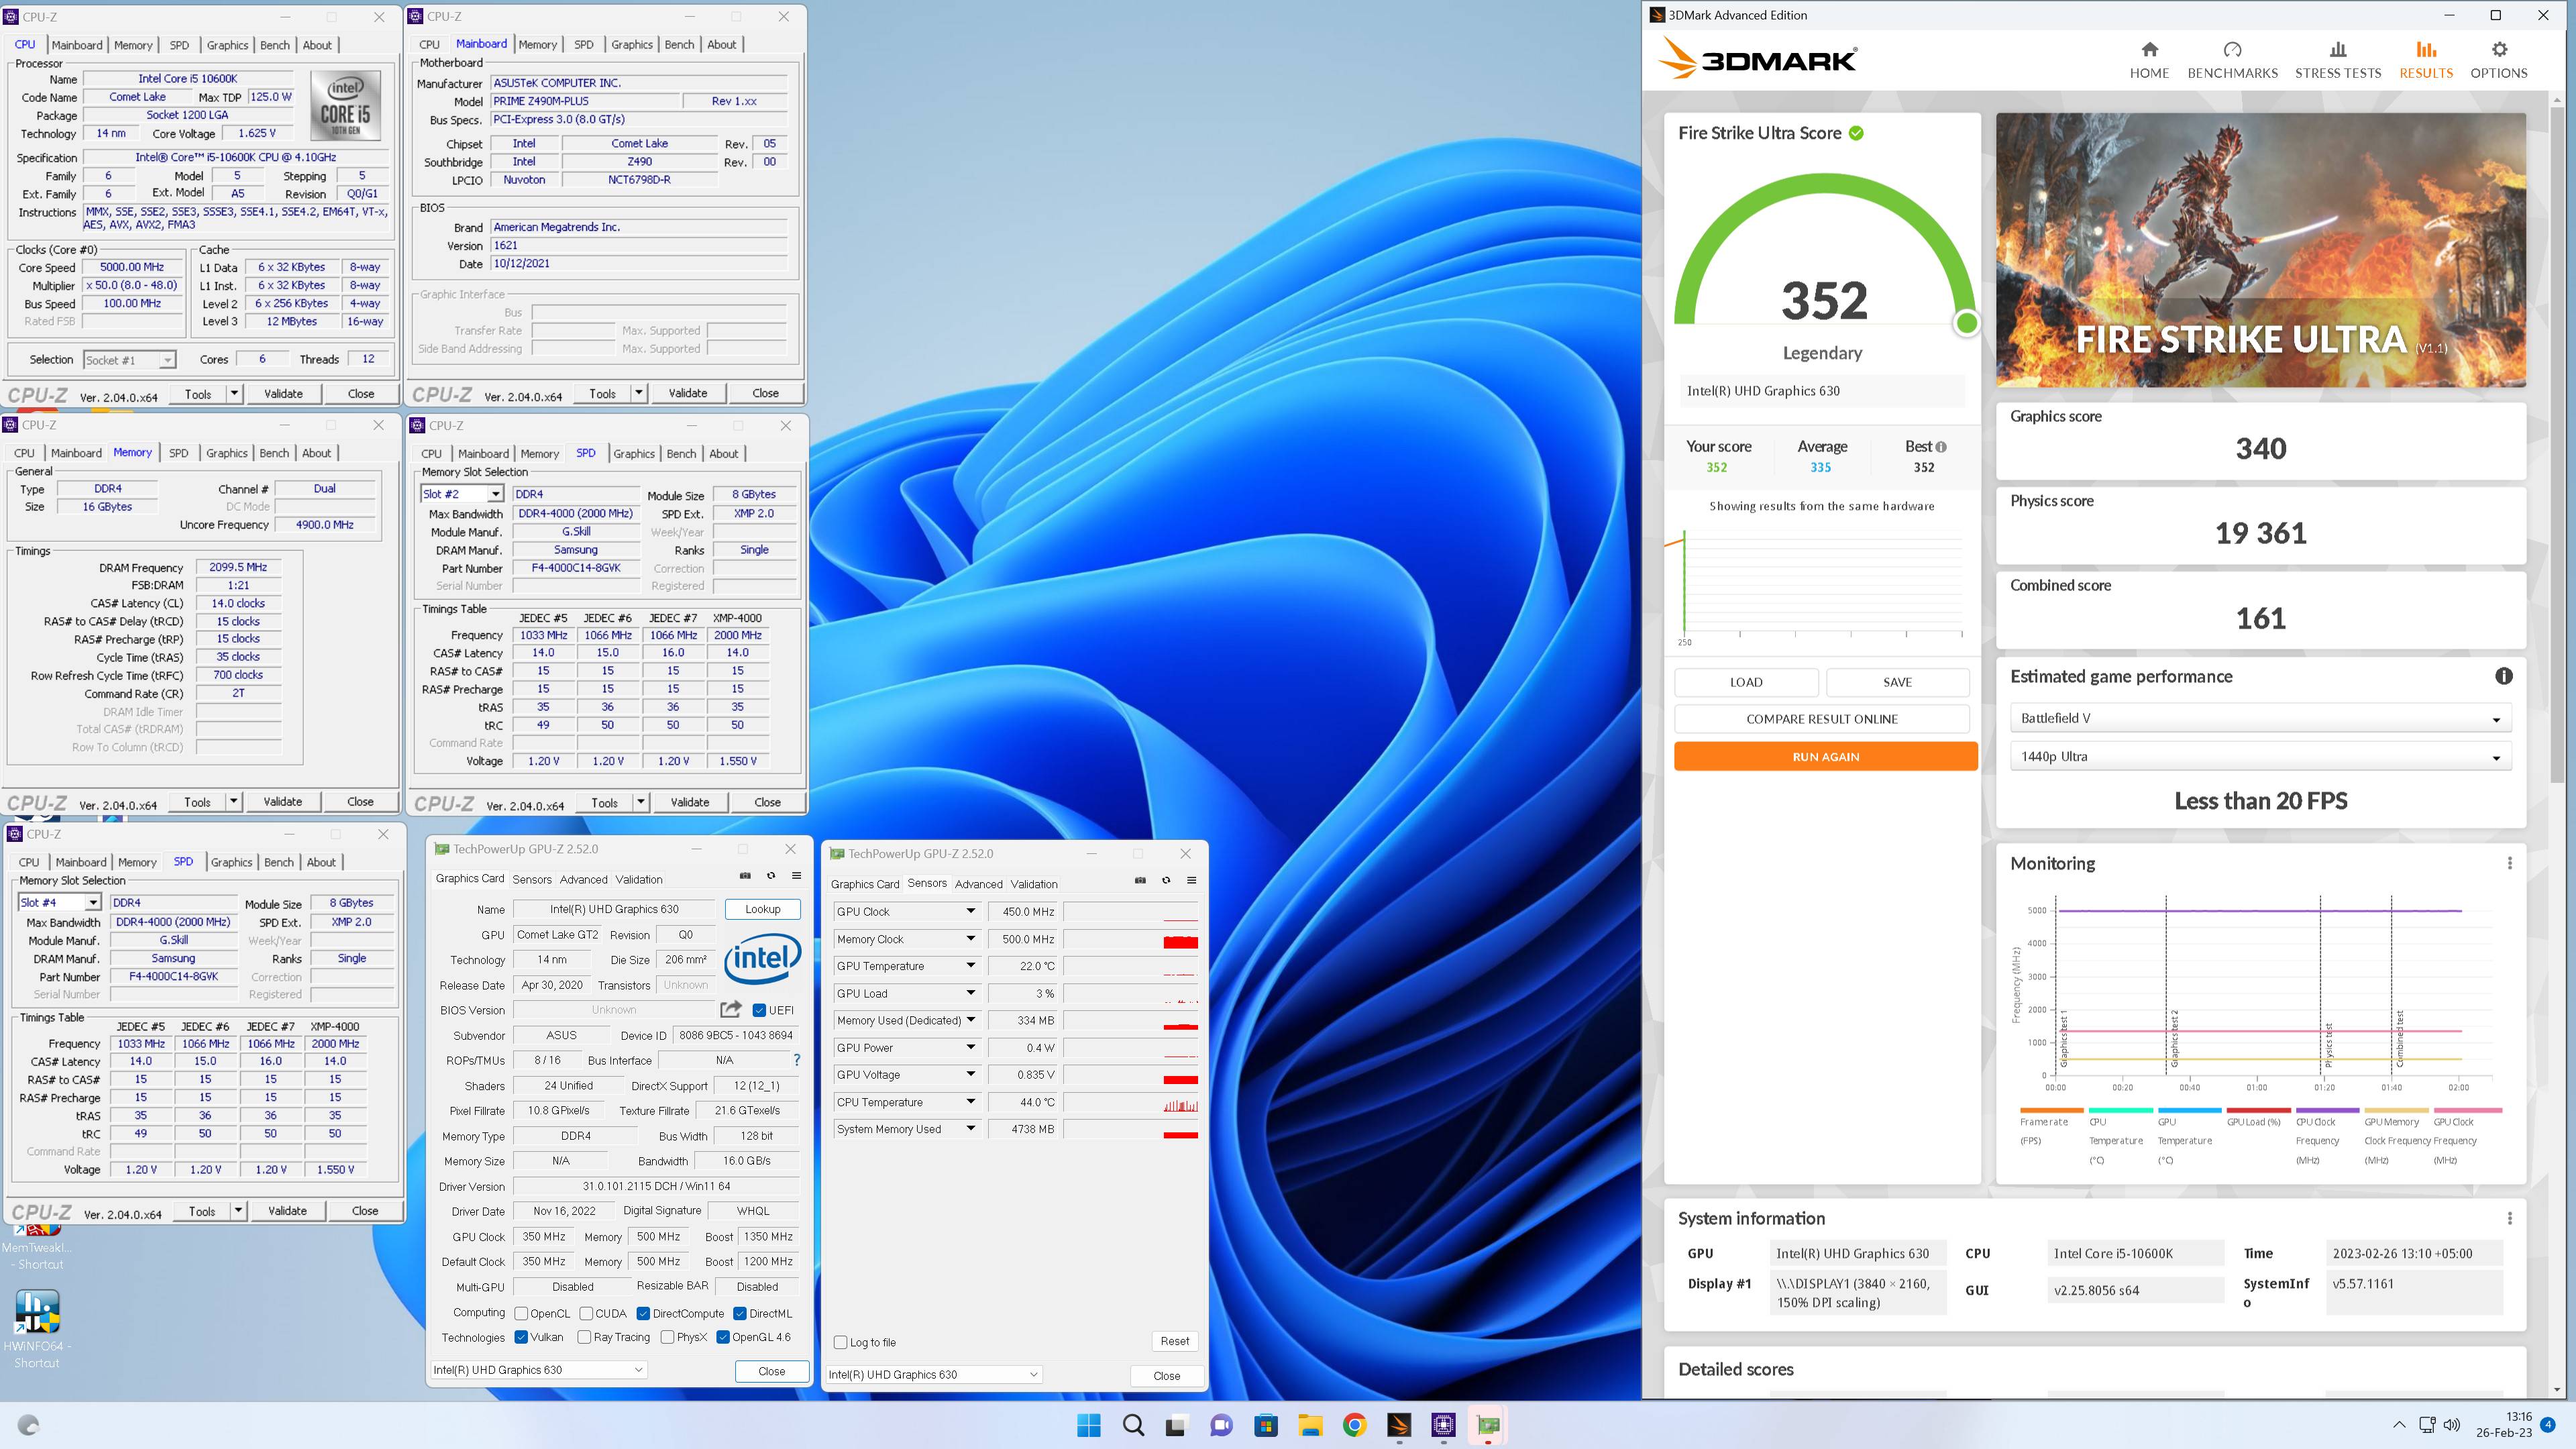Toggle the Vulkan checkbox
The height and width of the screenshot is (1449, 2576).
point(521,1337)
